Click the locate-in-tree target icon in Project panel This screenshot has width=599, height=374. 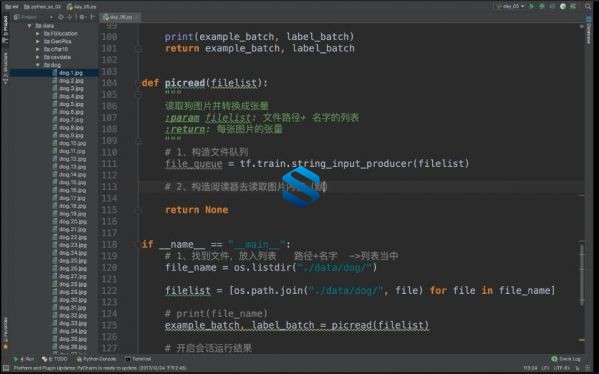(x=61, y=17)
